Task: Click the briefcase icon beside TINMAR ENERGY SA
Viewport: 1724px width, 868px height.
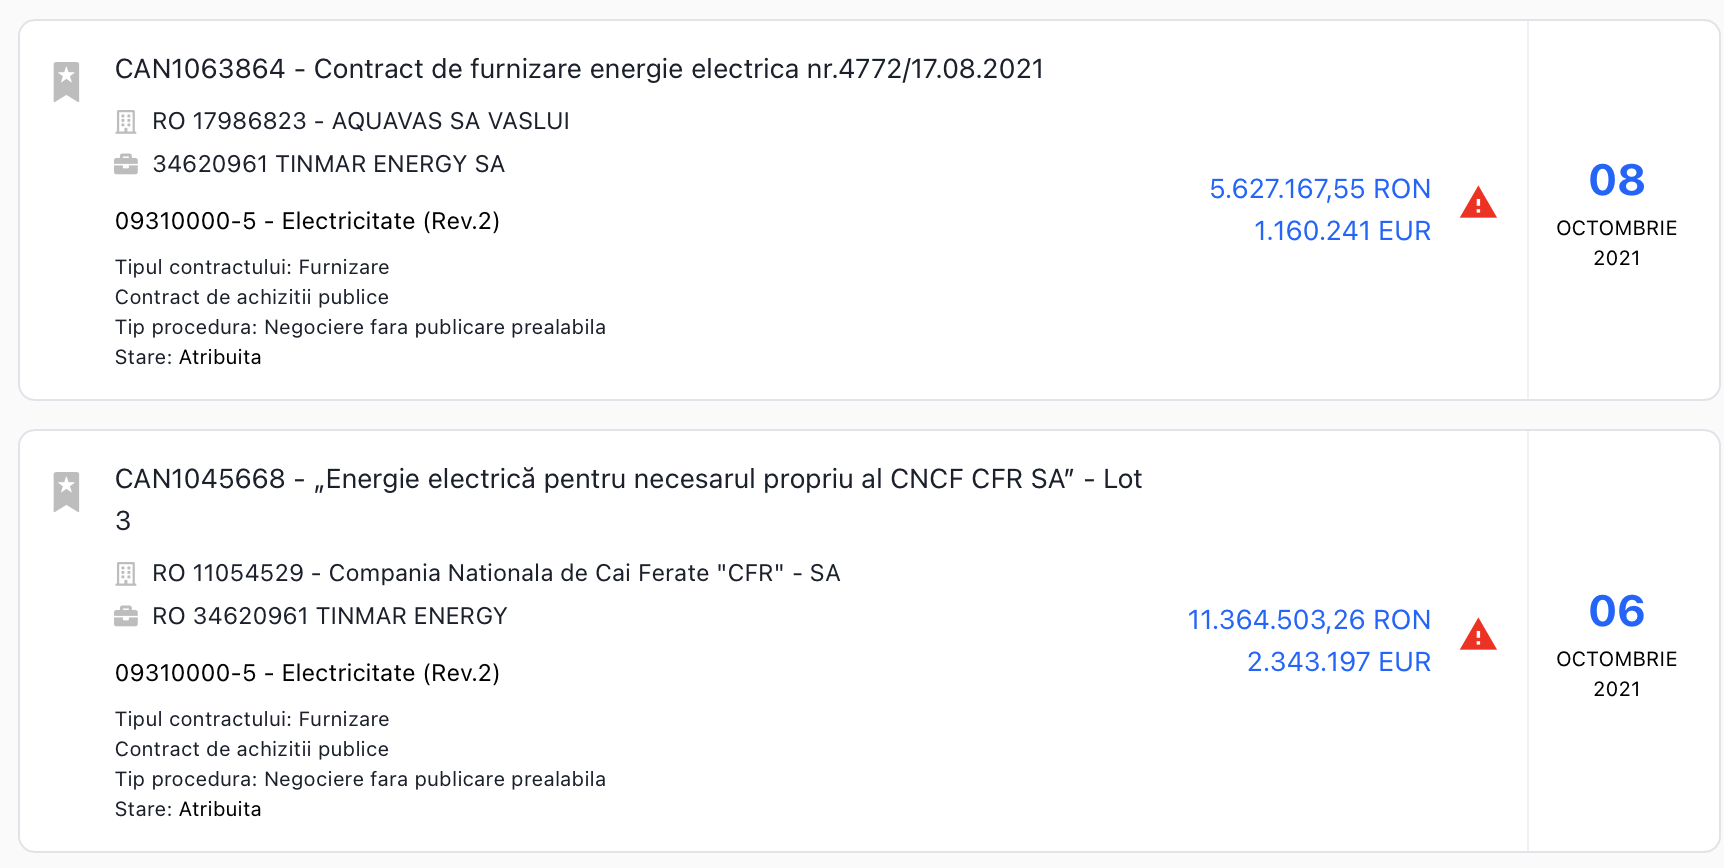Action: coord(126,164)
